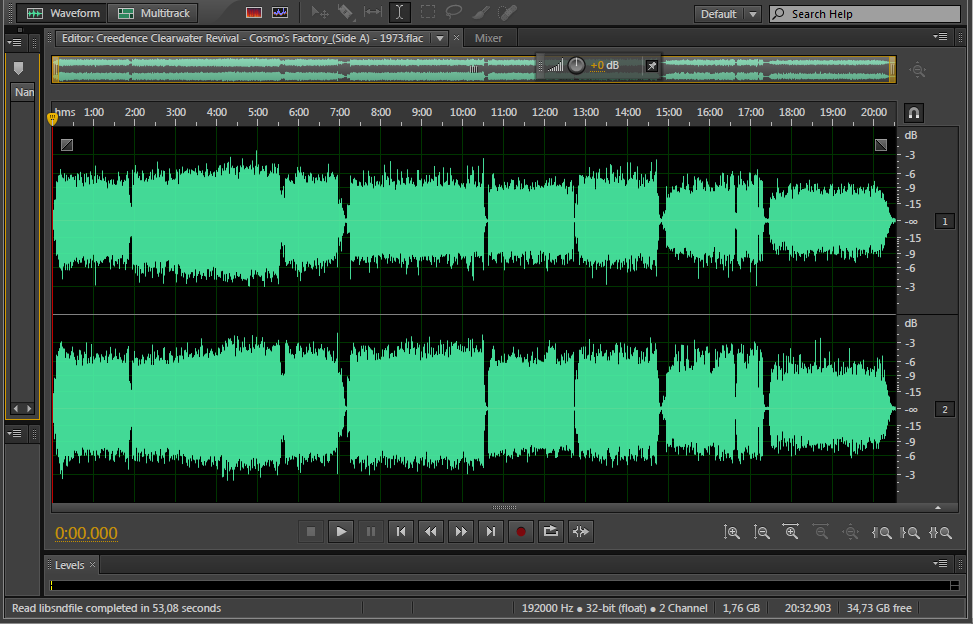Viewport: 973px width, 624px height.
Task: Open the Default workspace dropdown
Action: [727, 14]
